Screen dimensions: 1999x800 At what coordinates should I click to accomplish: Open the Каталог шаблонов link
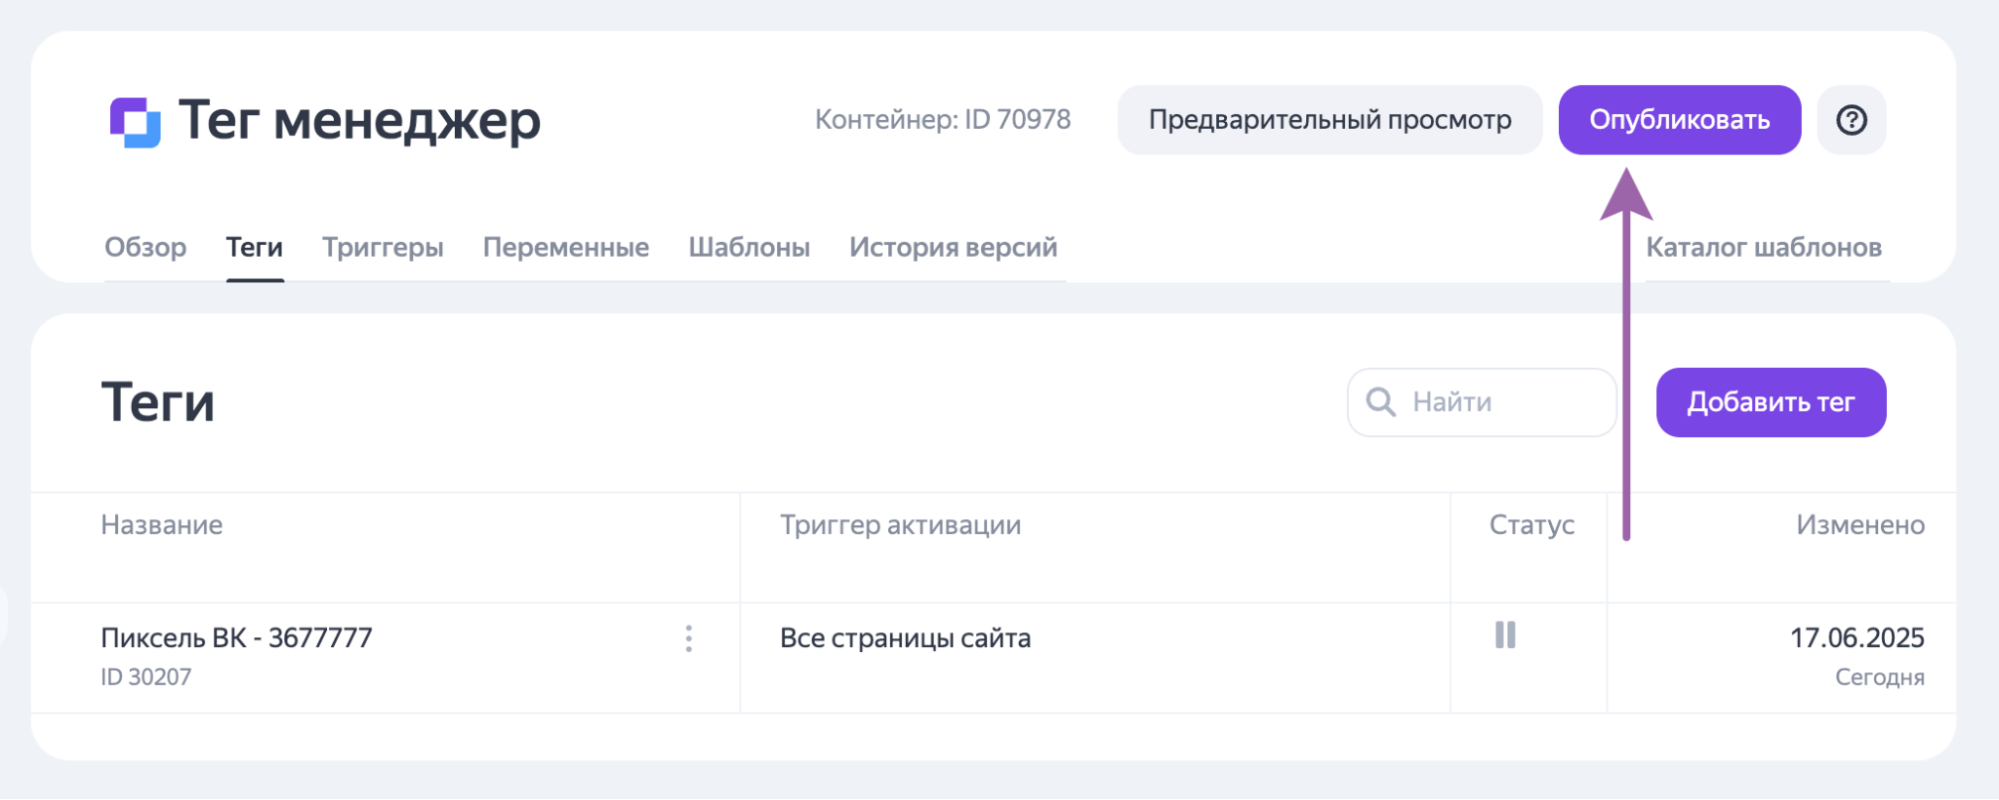click(x=1764, y=247)
